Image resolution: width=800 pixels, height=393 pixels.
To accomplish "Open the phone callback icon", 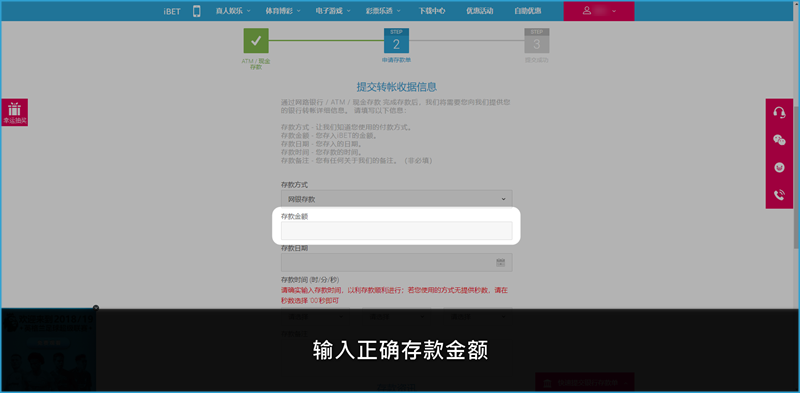I will 779,194.
